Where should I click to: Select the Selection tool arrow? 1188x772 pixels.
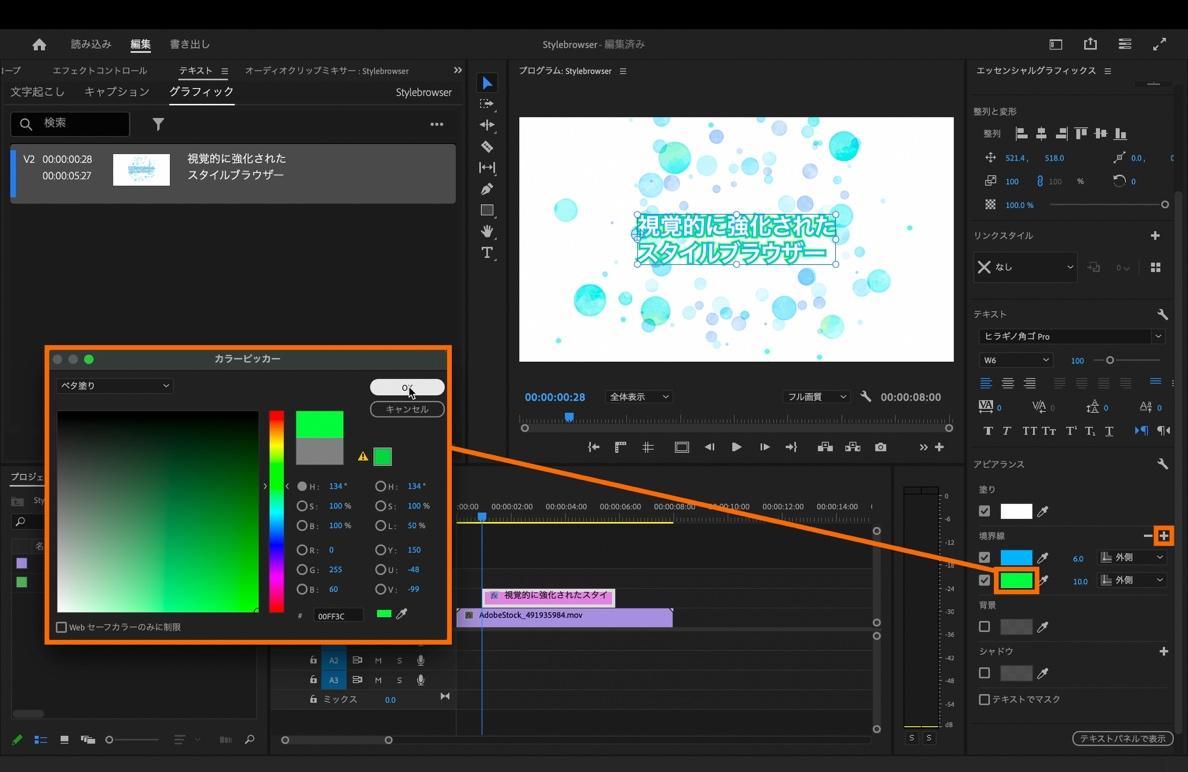(x=487, y=83)
